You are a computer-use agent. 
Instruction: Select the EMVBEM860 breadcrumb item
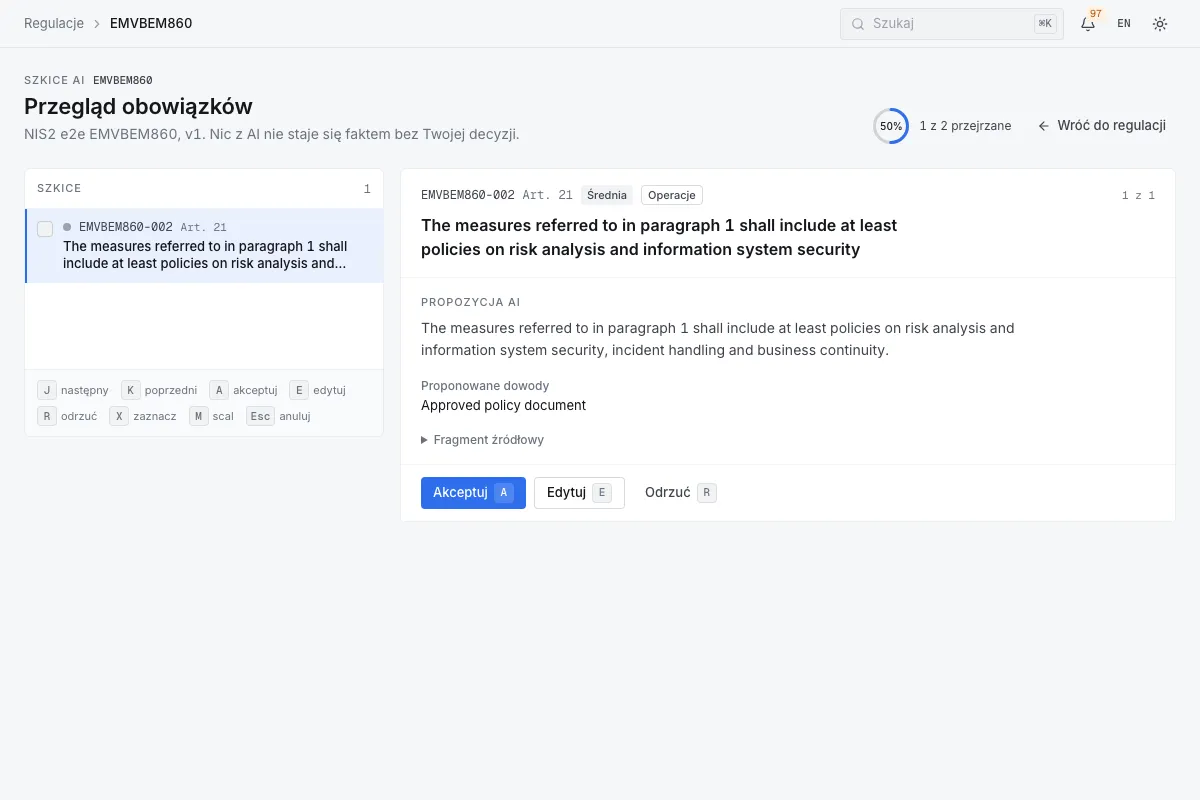tap(151, 23)
